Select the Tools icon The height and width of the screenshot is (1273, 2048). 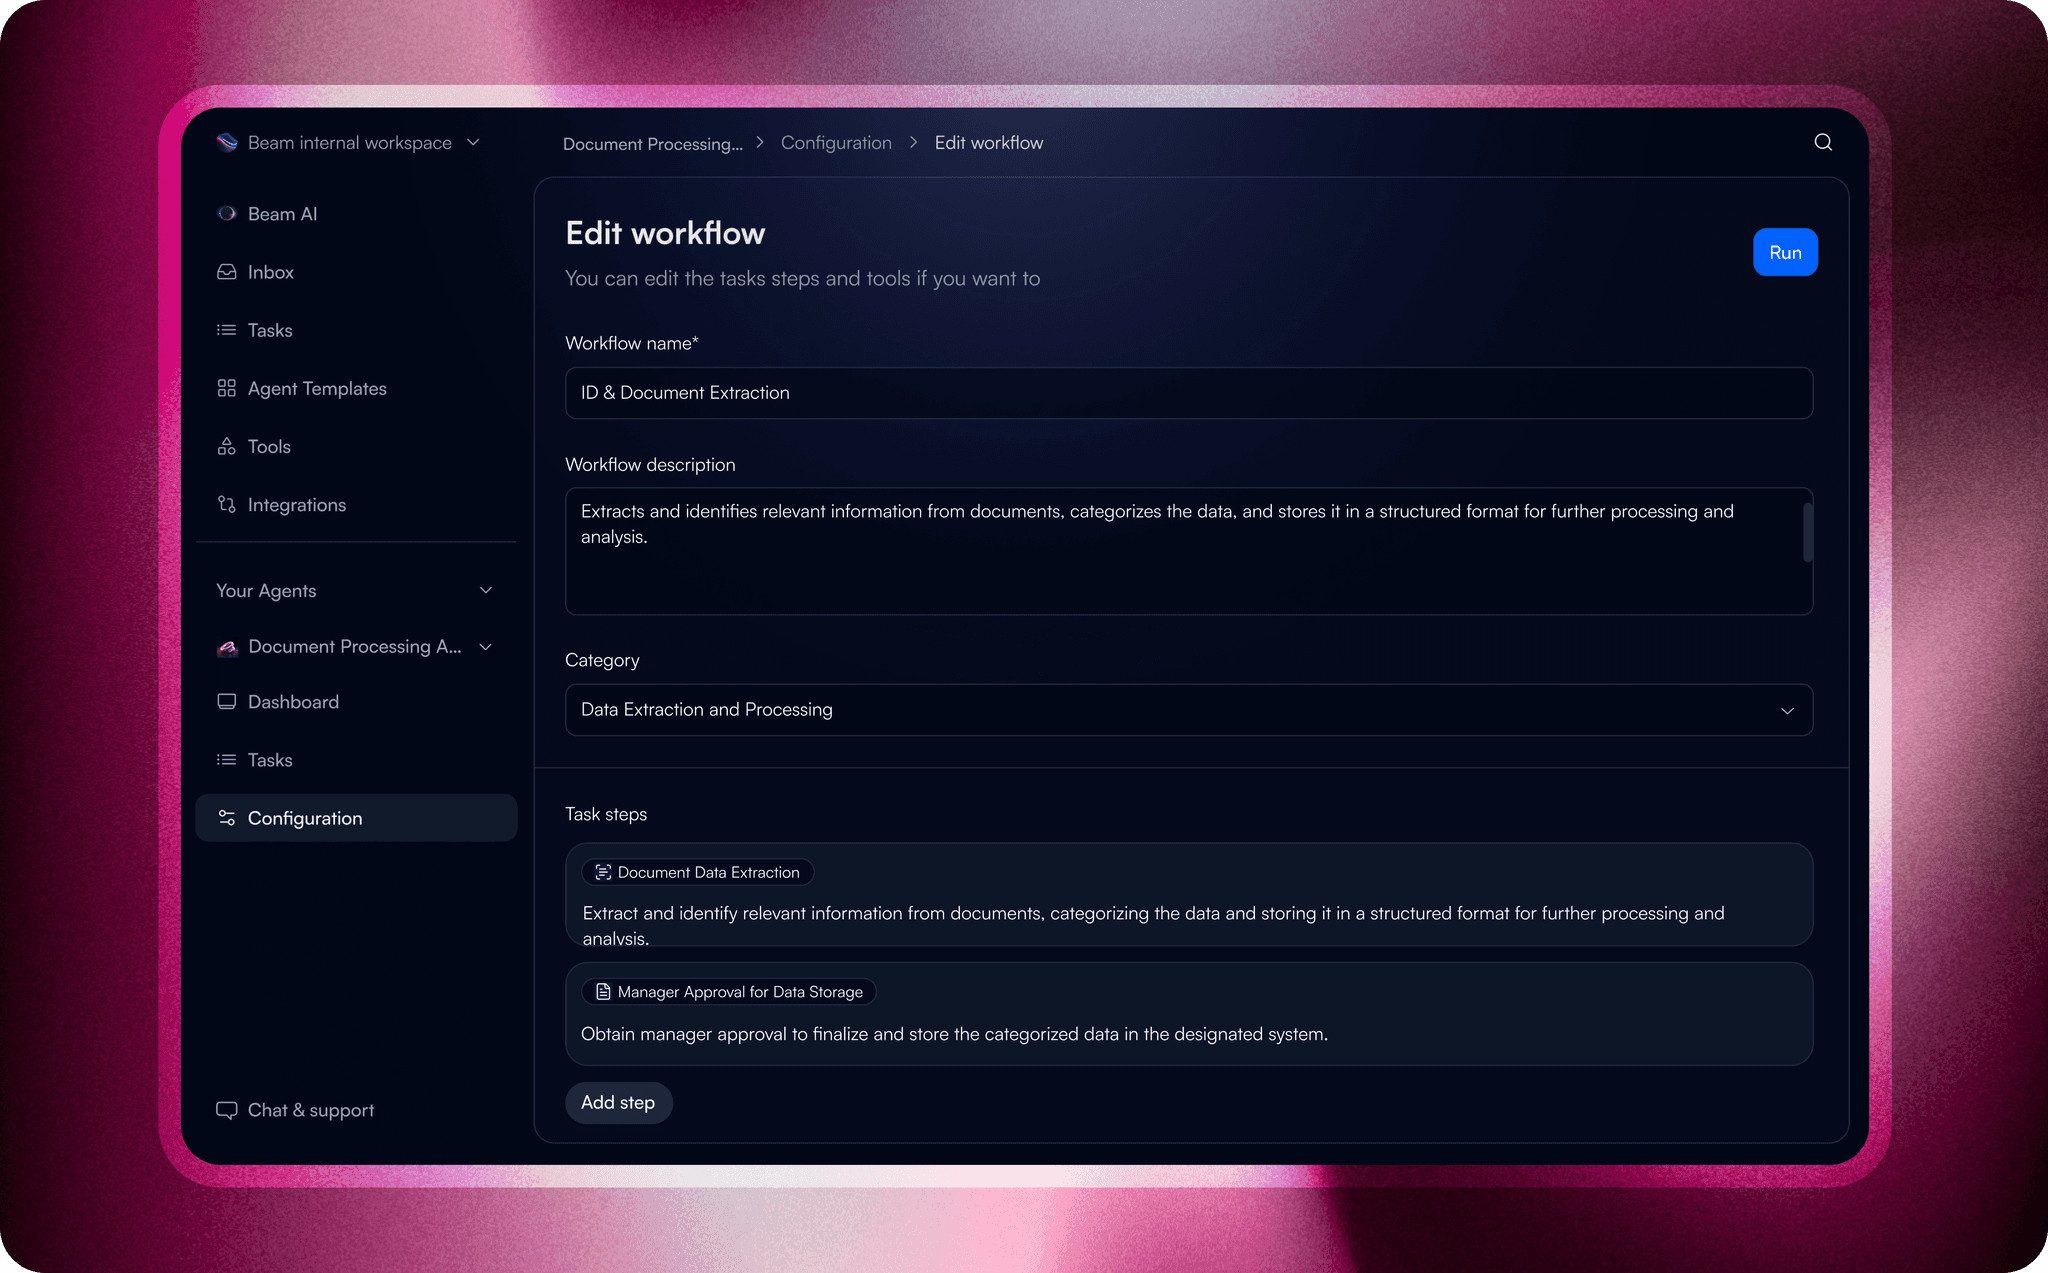(x=227, y=446)
